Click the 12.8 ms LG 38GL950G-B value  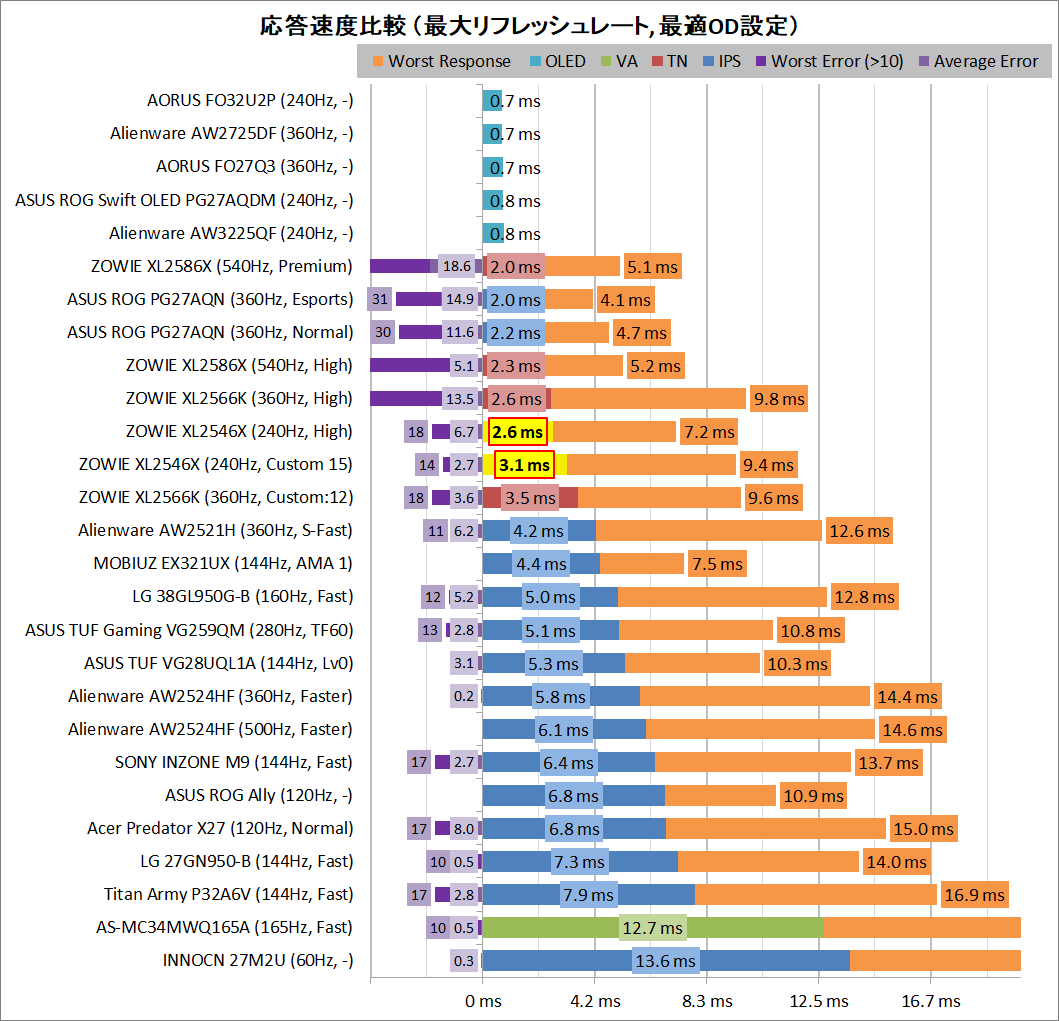pos(864,598)
